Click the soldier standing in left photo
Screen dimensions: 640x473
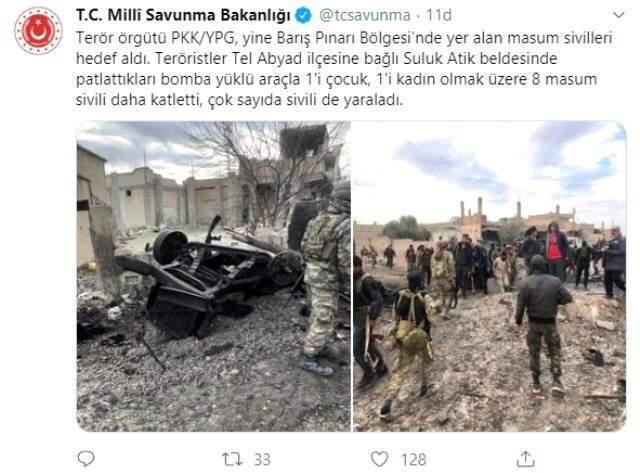325,278
